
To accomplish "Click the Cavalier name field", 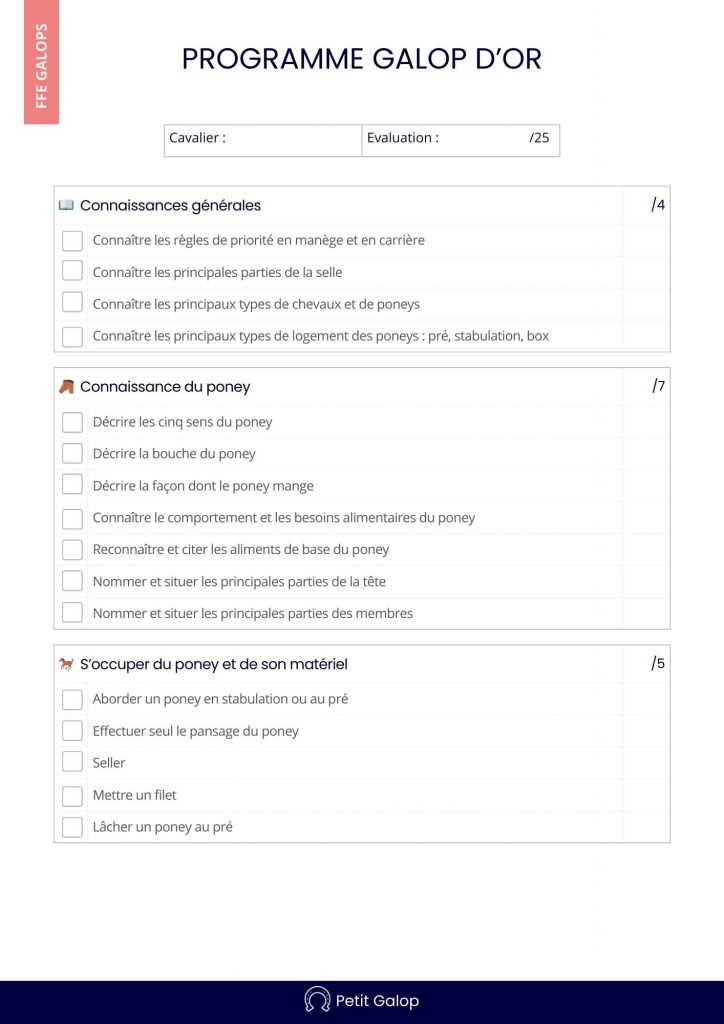I will (x=290, y=139).
